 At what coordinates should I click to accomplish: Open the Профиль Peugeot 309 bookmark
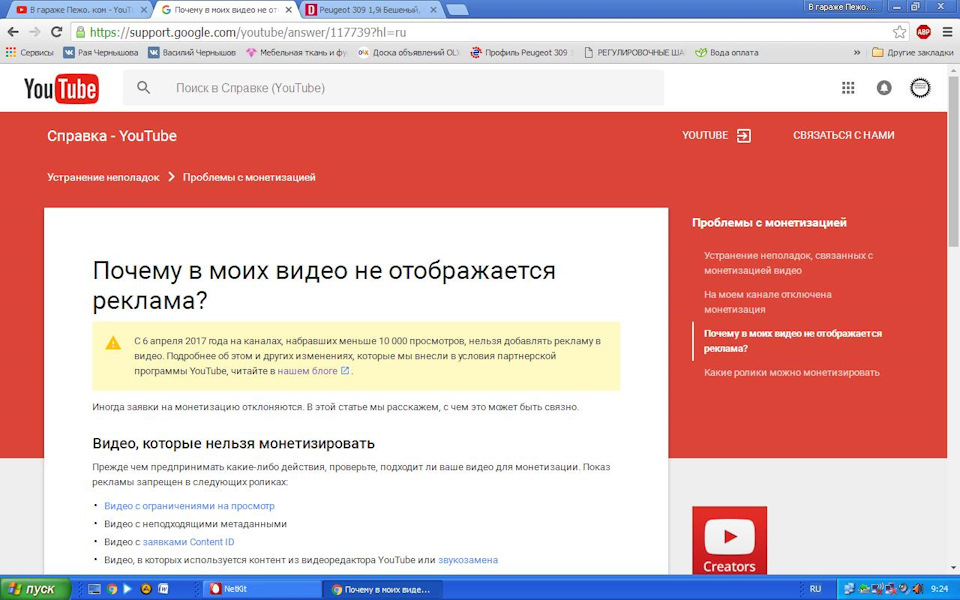(520, 53)
